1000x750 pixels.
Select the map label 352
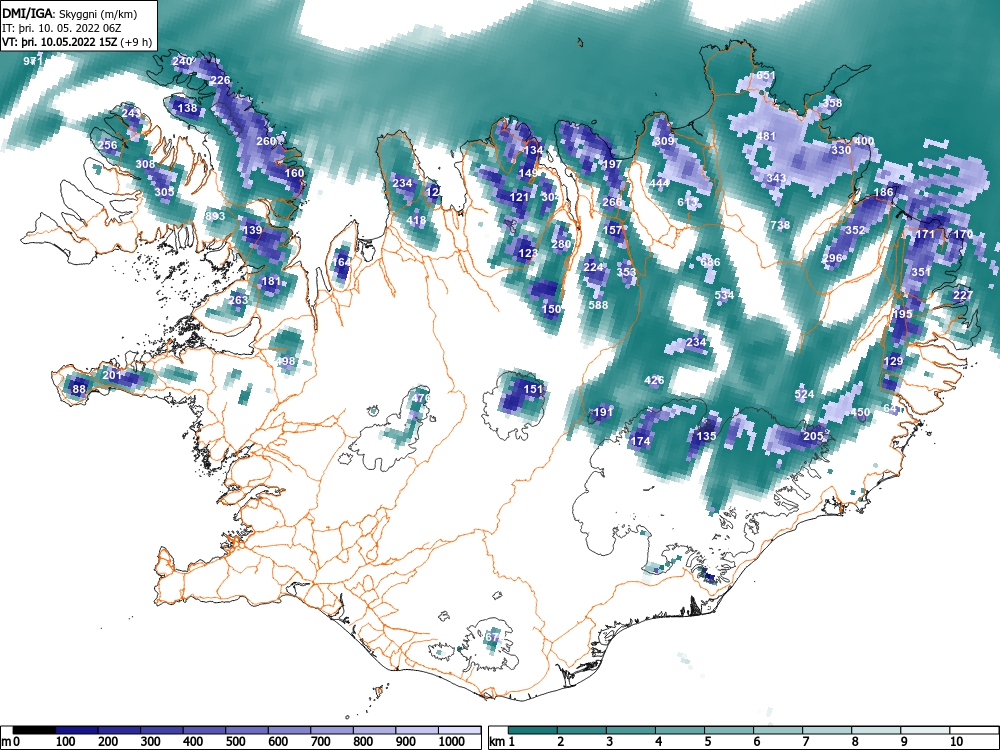(855, 230)
